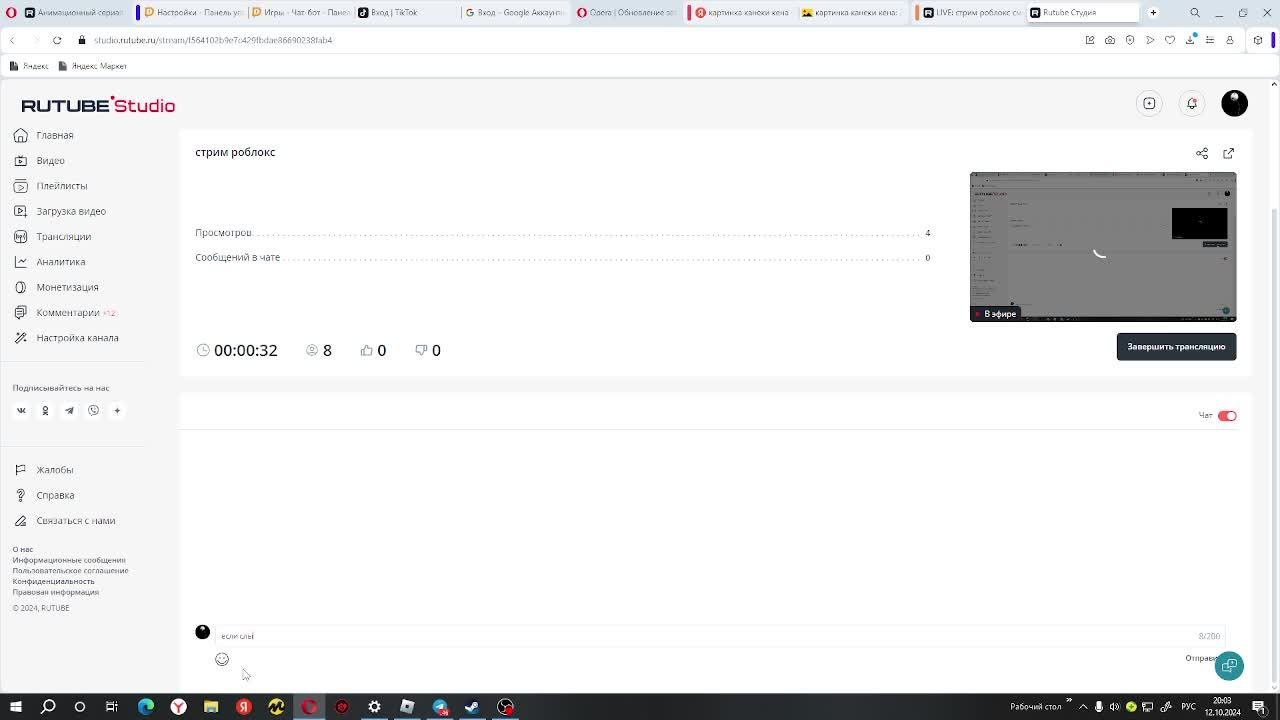
Task: Open Правовая информация link
Action: [x=55, y=592]
